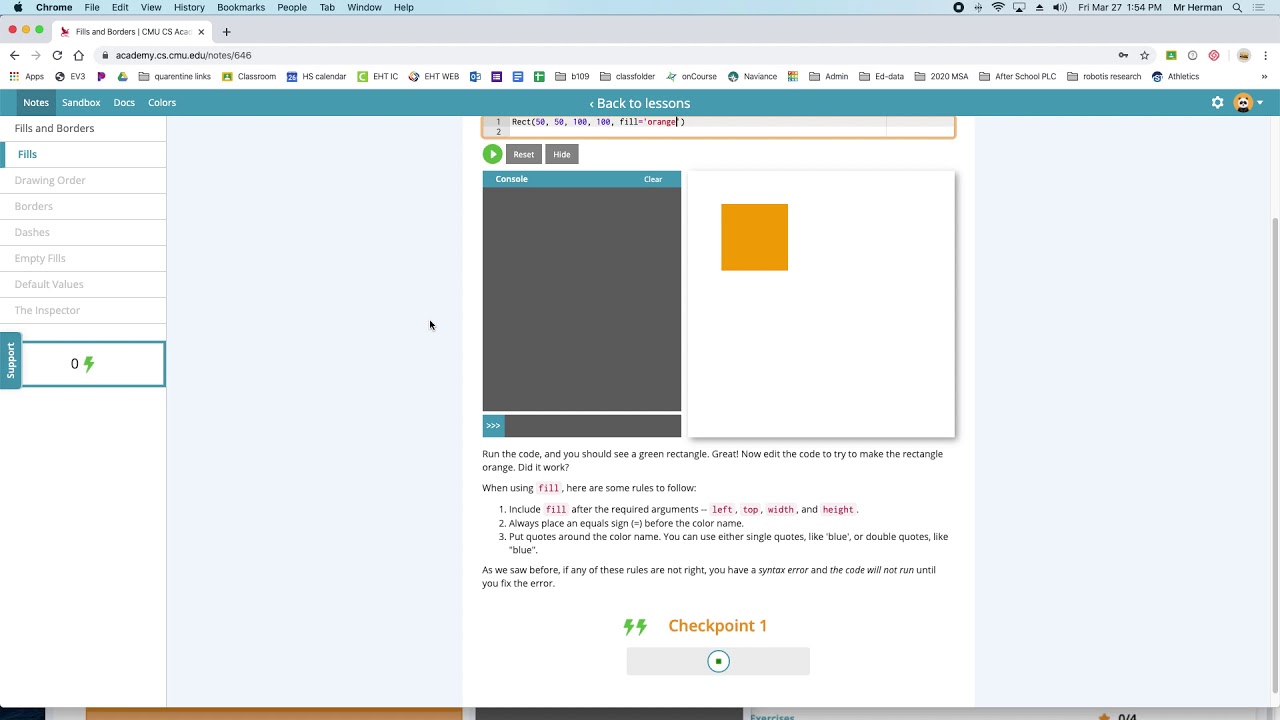Screen dimensions: 1280x720
Task: Select the Notes tab
Action: (x=36, y=102)
